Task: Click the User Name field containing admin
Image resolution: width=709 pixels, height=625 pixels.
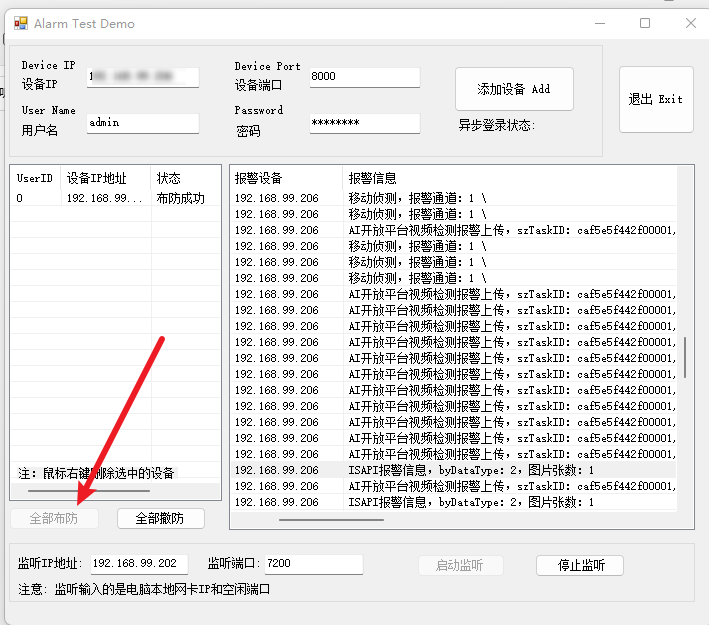Action: click(x=143, y=123)
